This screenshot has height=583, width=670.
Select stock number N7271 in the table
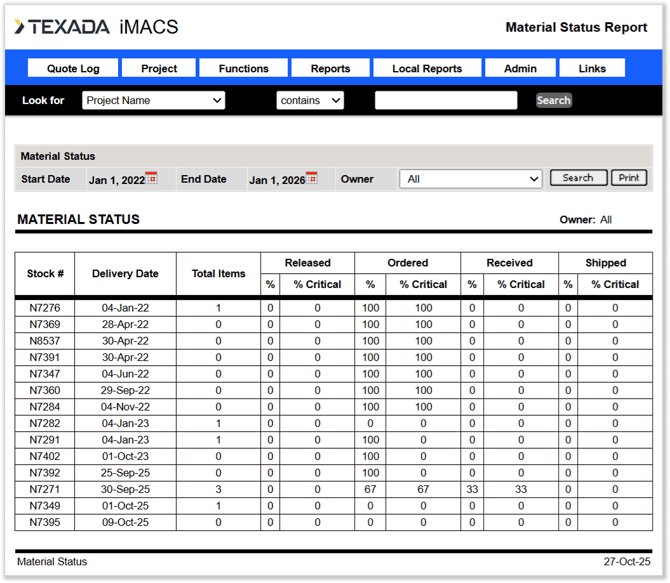(45, 489)
